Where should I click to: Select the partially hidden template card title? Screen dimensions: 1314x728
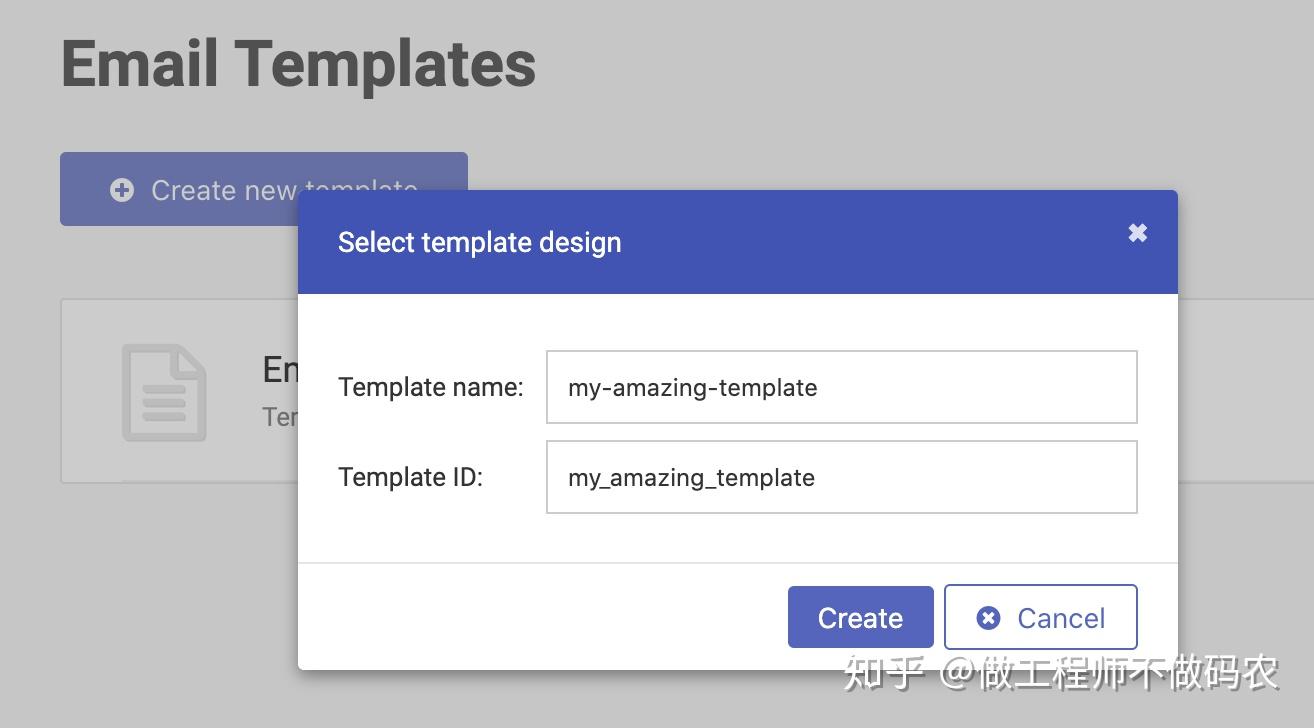click(x=280, y=370)
